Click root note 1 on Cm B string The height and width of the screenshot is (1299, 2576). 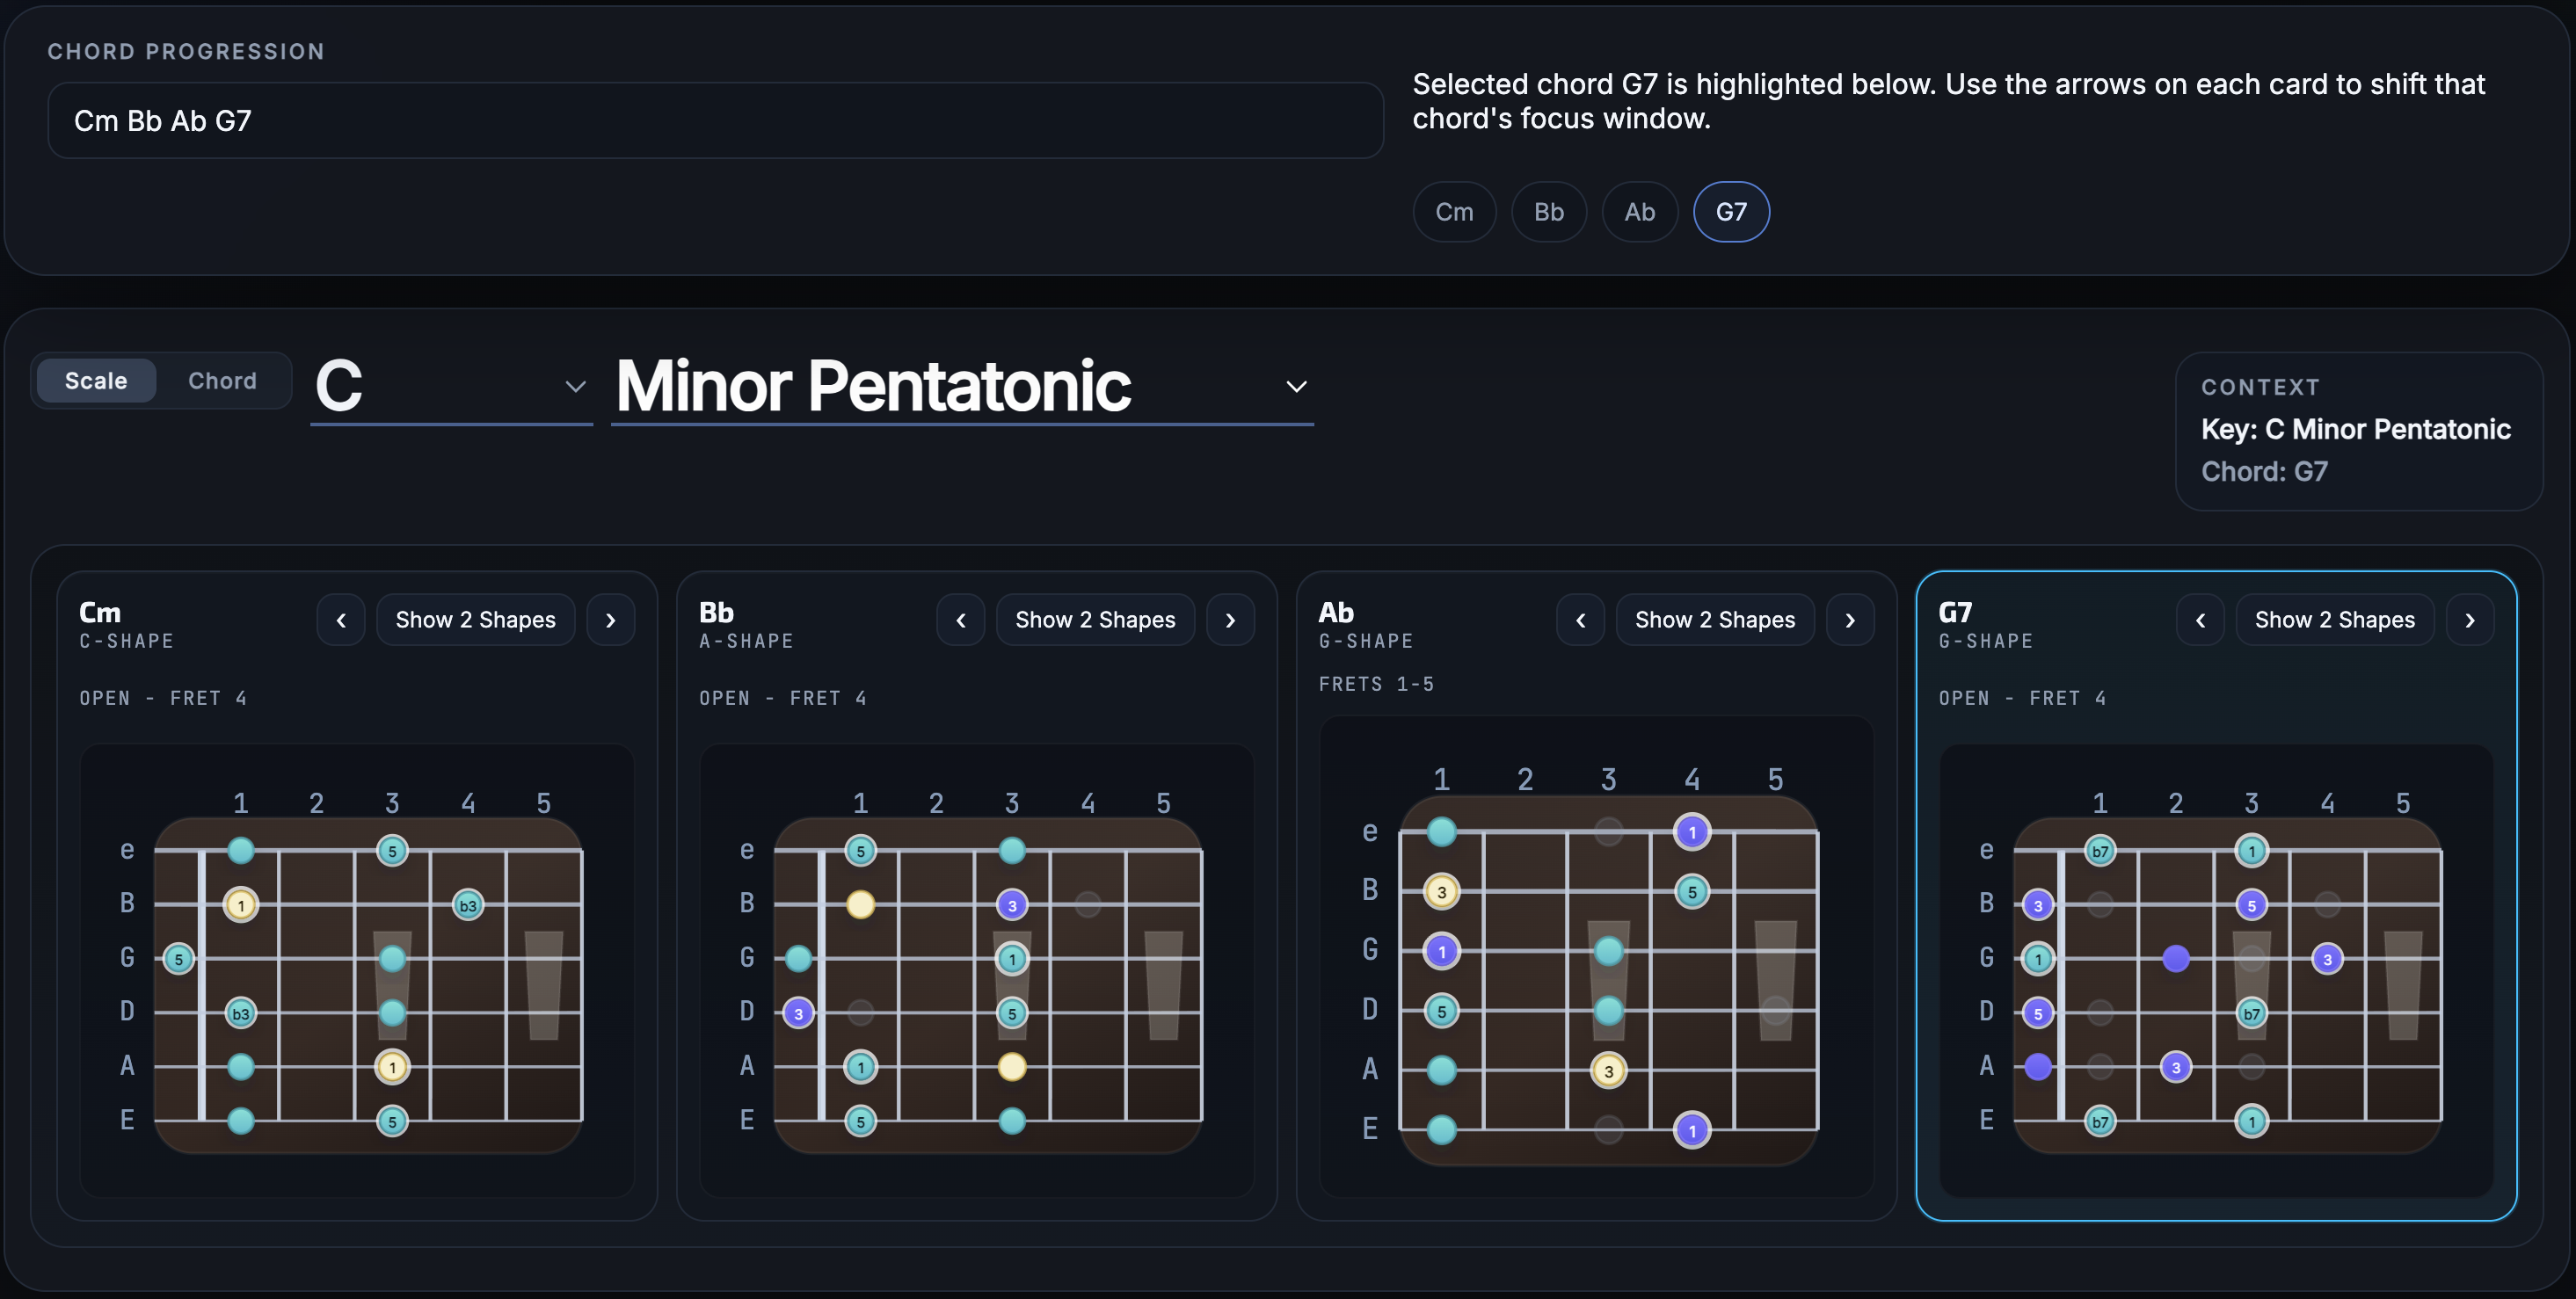[x=241, y=905]
